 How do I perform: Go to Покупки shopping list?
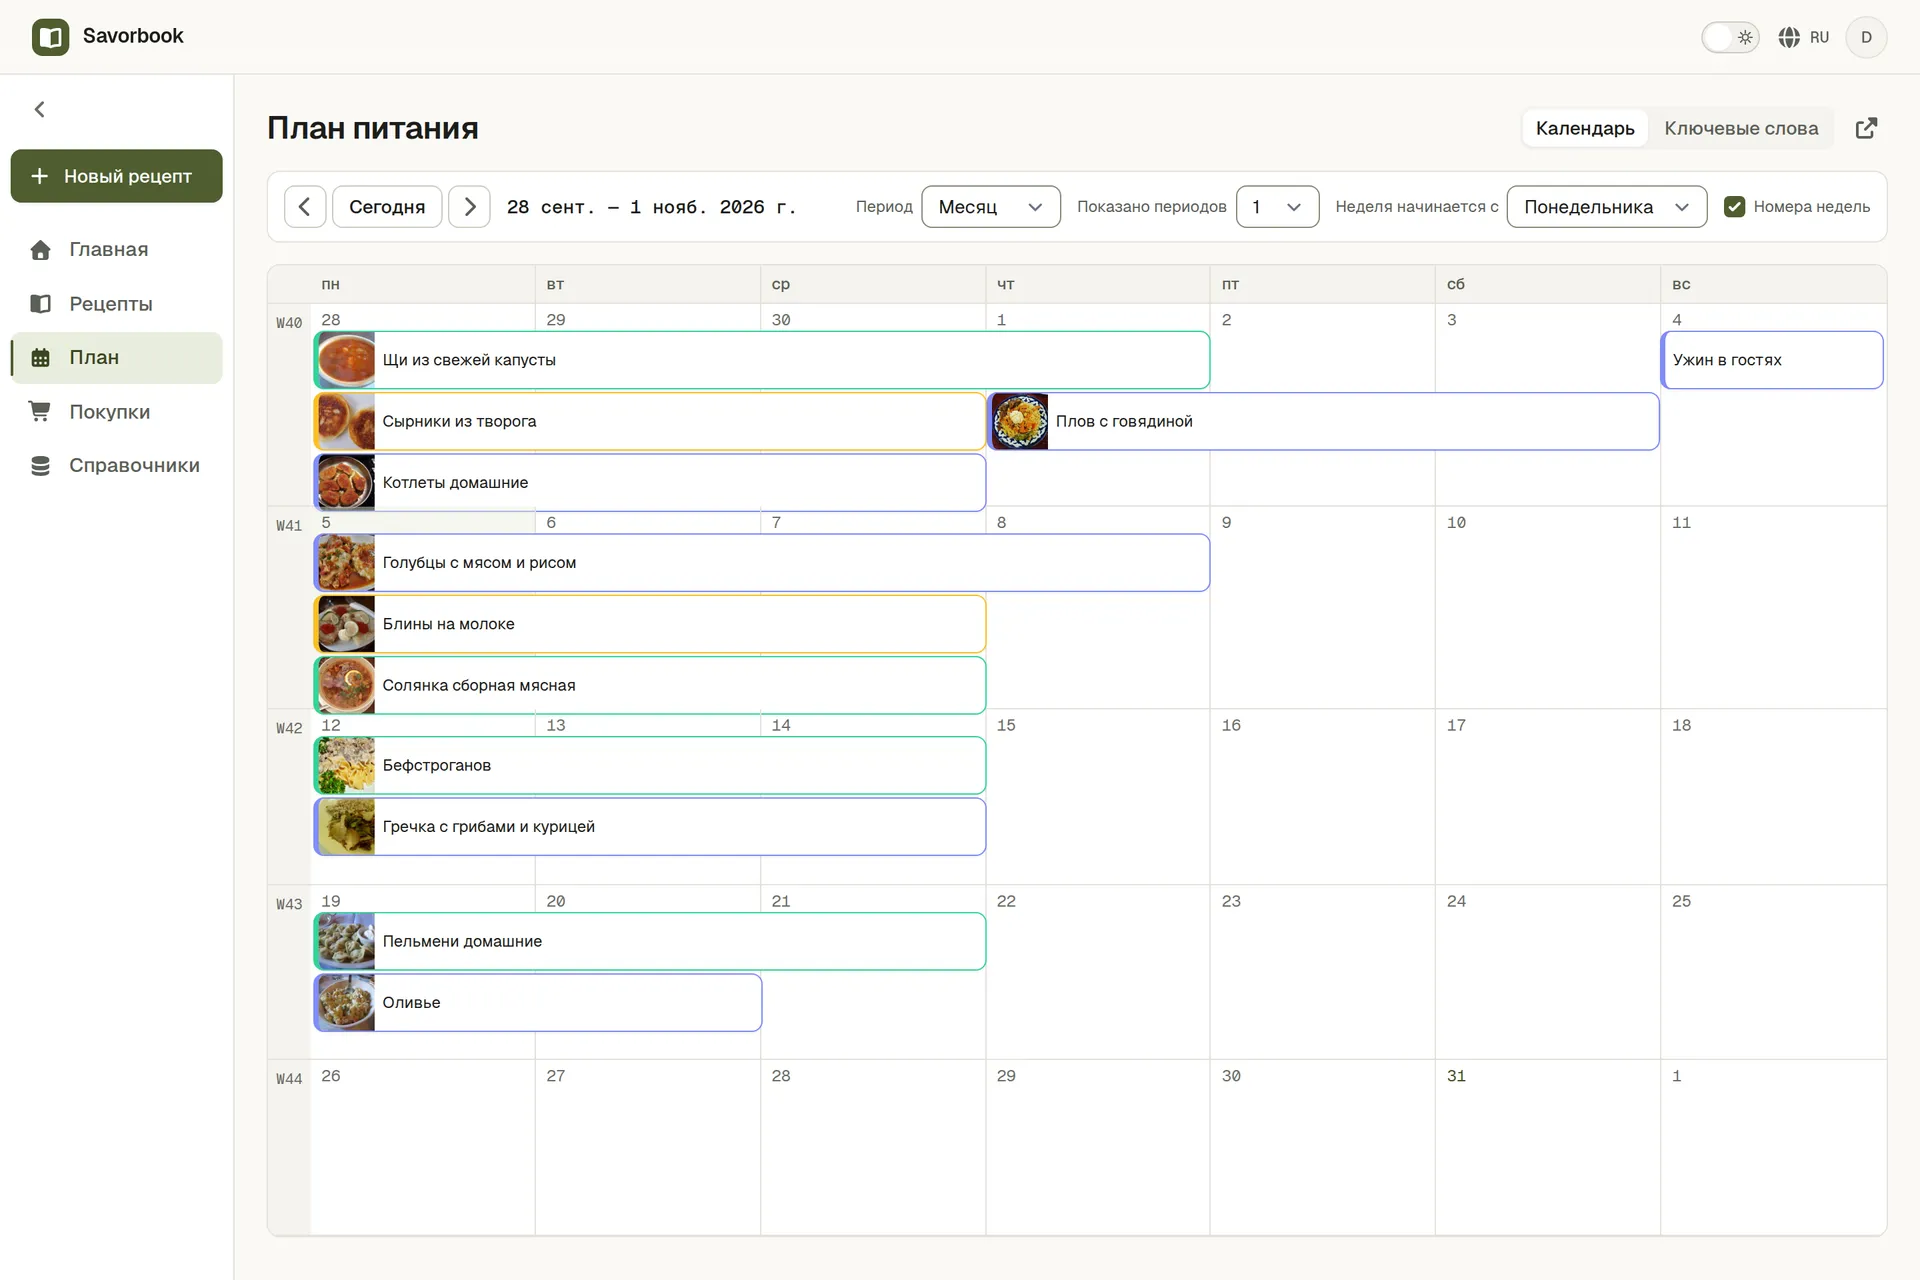point(117,412)
